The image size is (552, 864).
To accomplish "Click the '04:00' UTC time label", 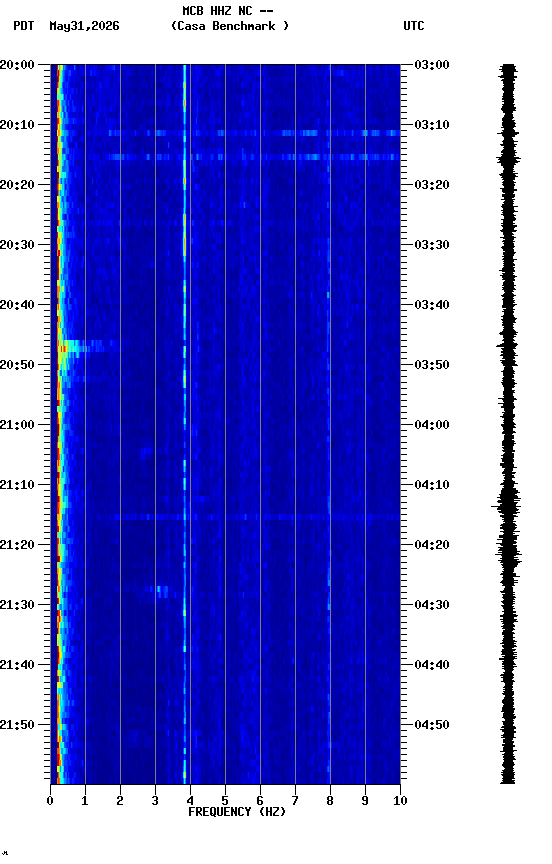I will [x=432, y=425].
